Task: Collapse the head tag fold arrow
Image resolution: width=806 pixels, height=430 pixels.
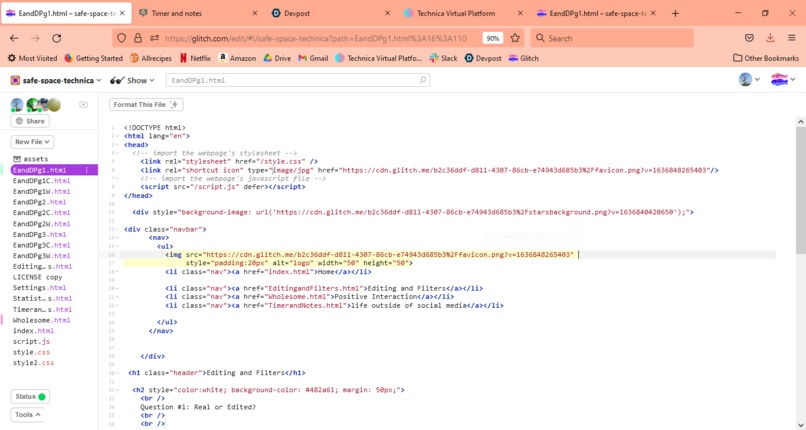Action: click(x=117, y=145)
